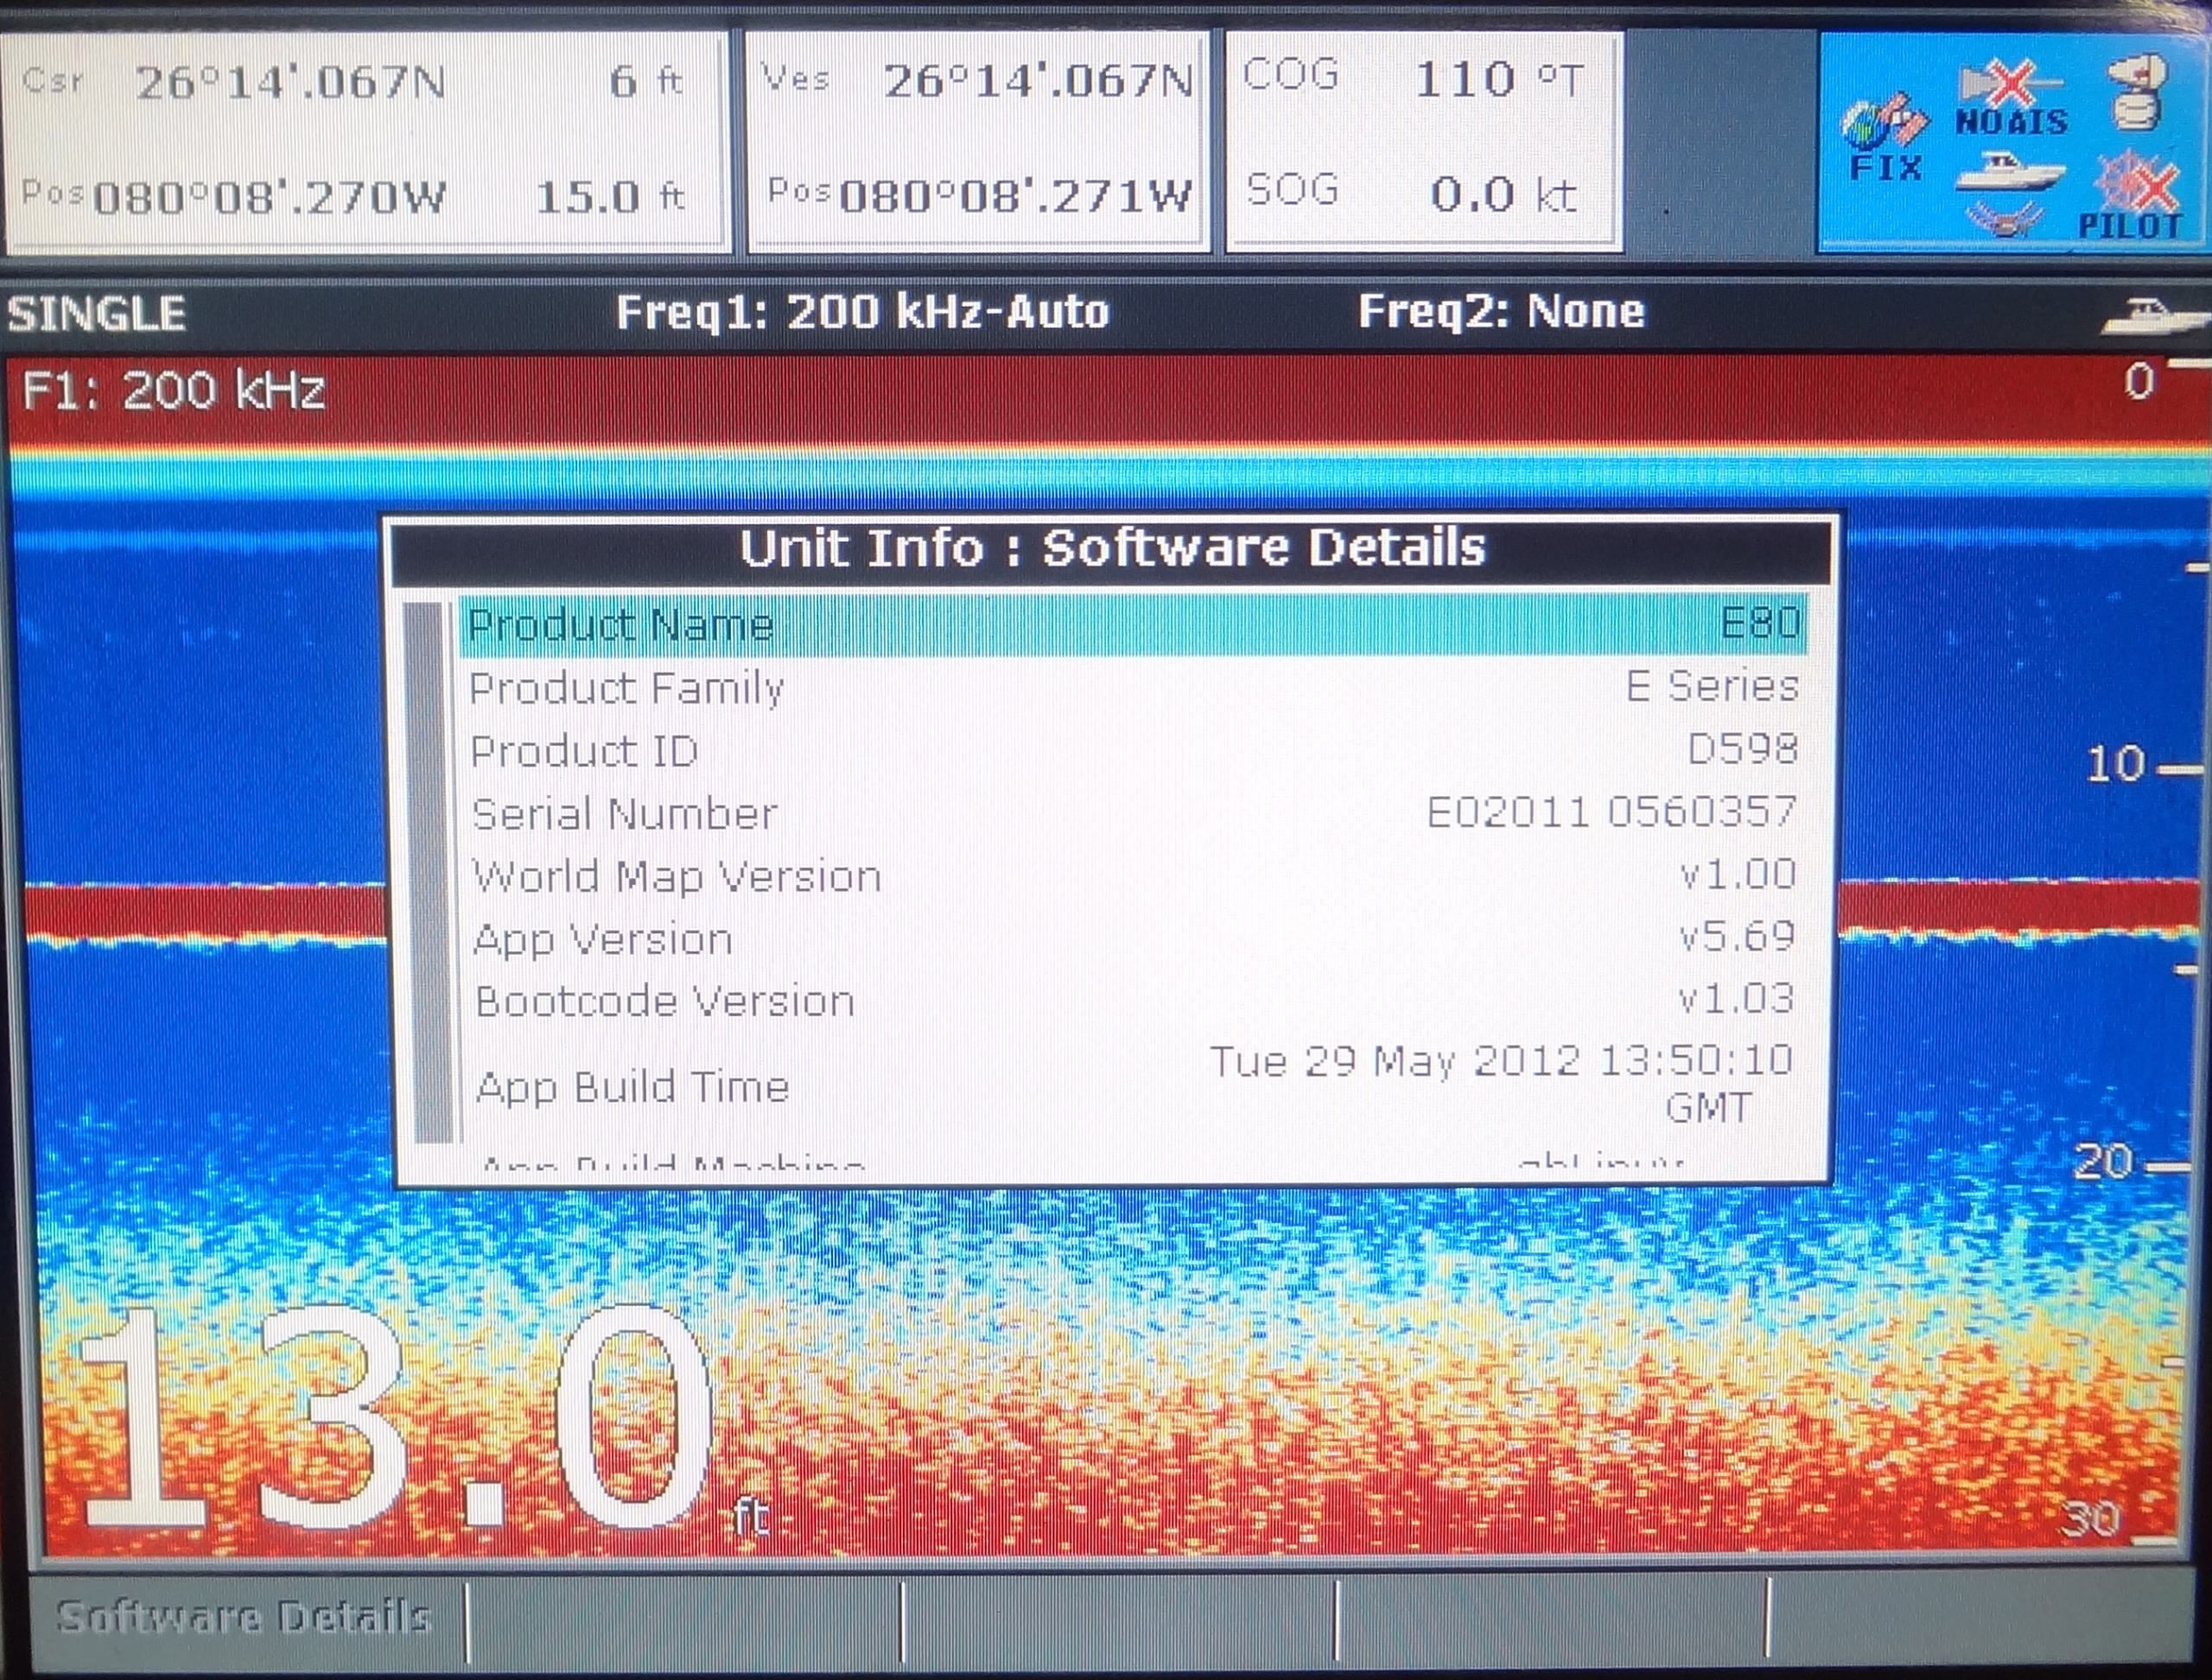Click the COG and SOG data box

tap(1422, 140)
